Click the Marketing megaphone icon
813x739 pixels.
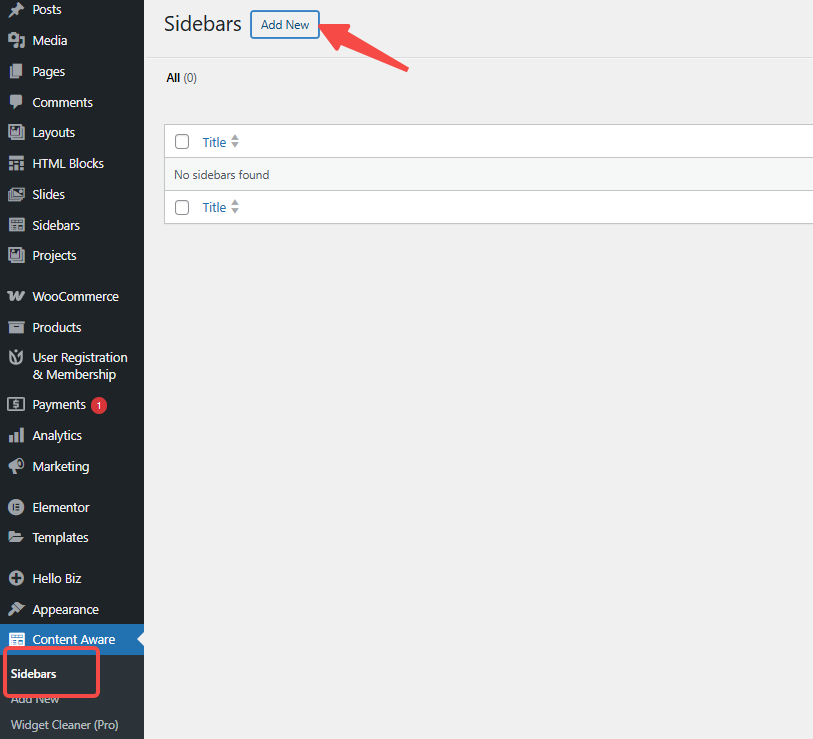click(16, 467)
